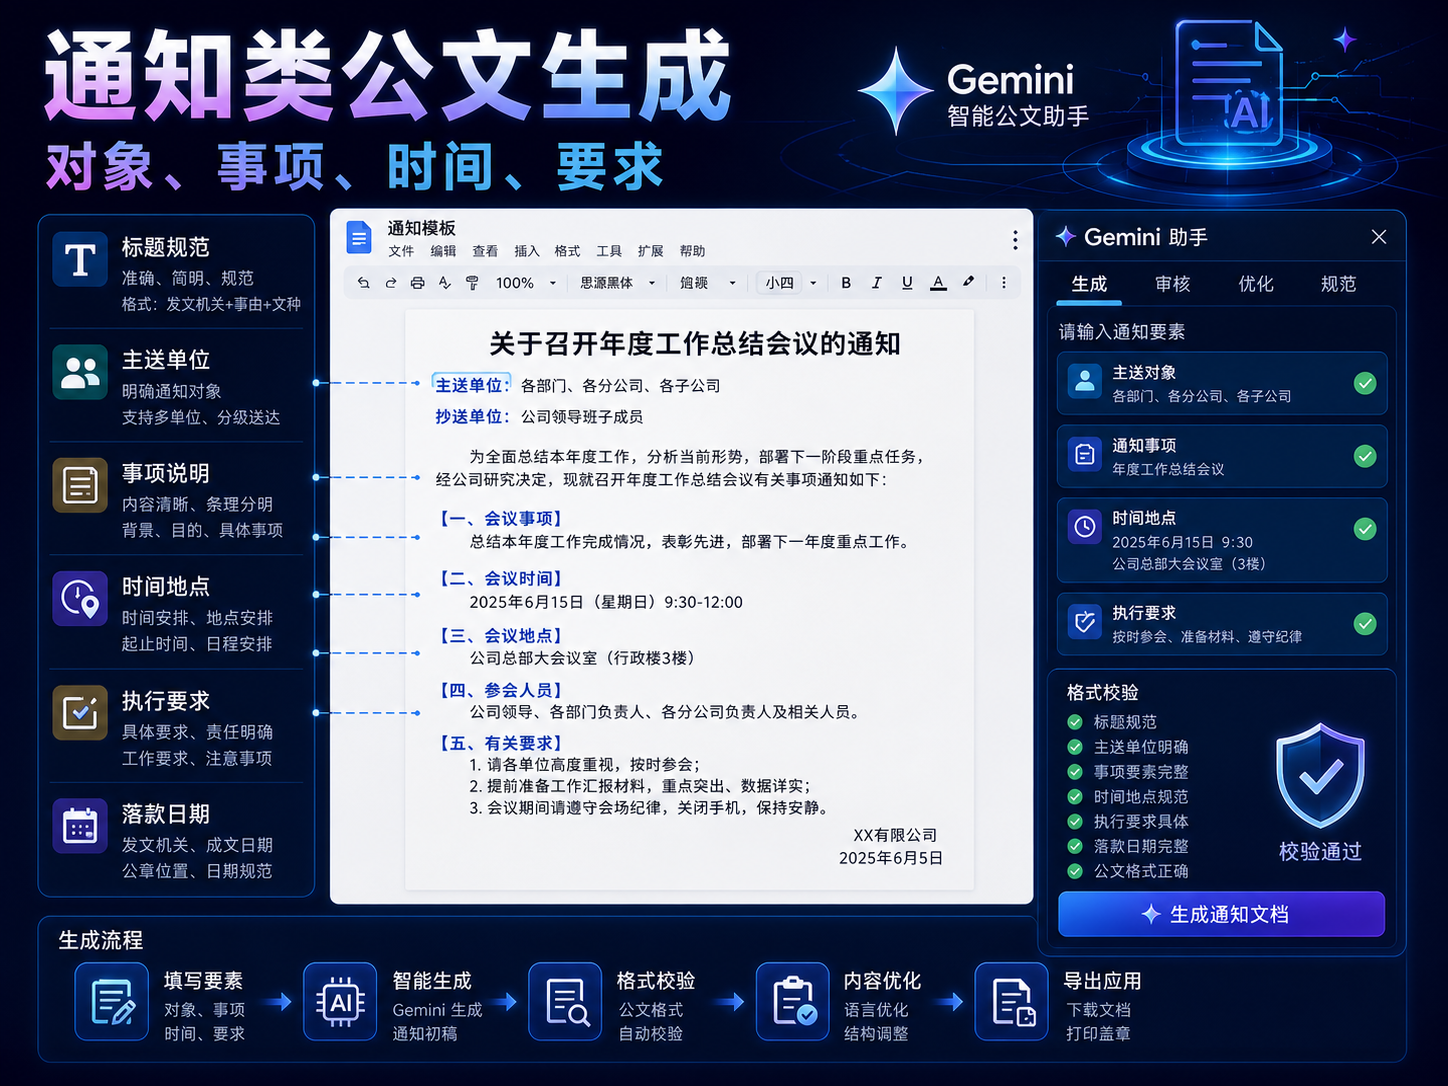The image size is (1448, 1086).
Task: Toggle italic formatting
Action: 876,283
